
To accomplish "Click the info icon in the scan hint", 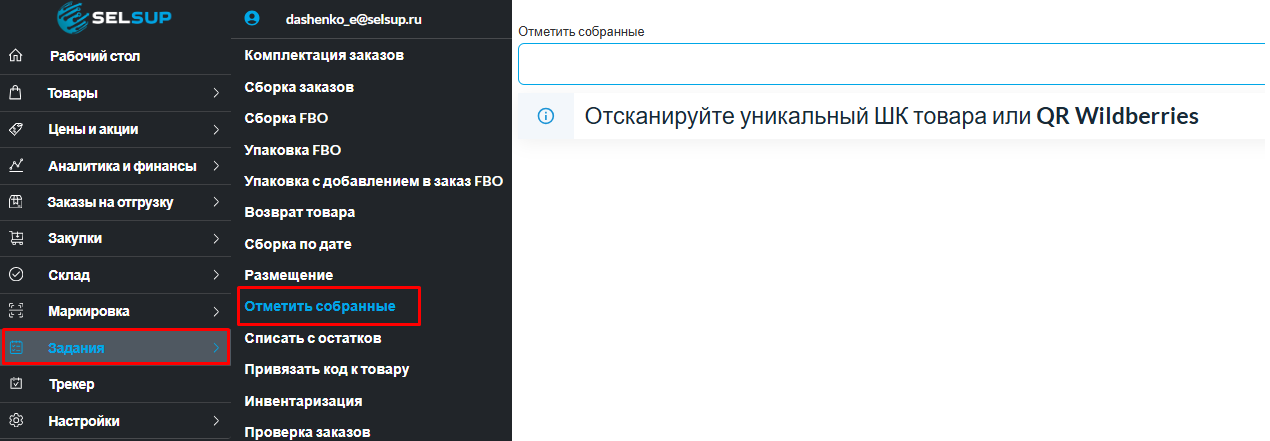I will [x=546, y=116].
